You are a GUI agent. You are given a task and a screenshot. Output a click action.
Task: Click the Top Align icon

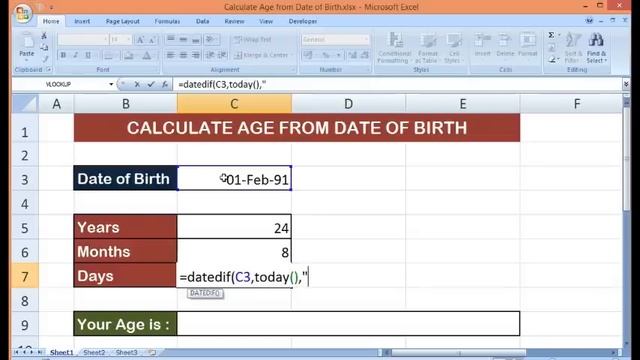[171, 39]
